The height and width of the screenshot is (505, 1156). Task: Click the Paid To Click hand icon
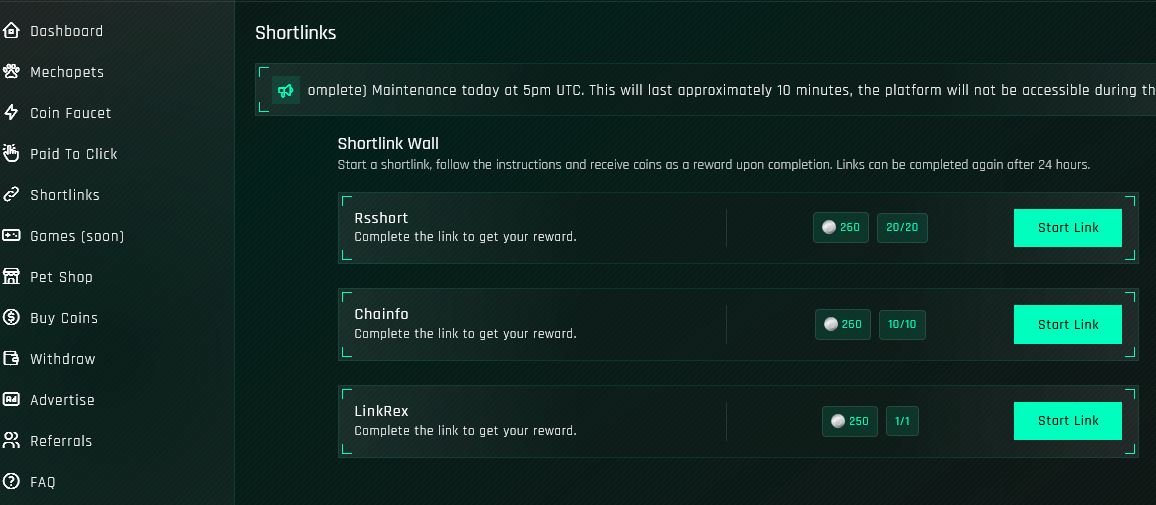(11, 154)
